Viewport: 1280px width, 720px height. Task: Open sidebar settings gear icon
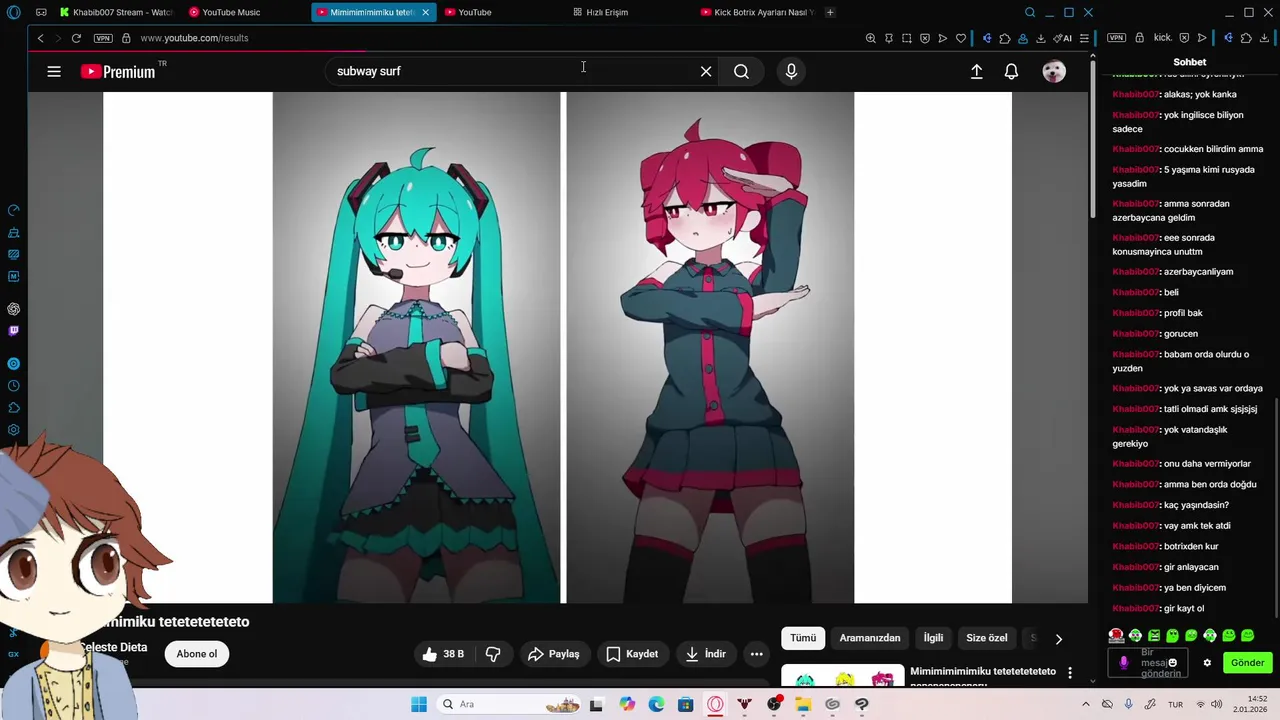[13, 430]
